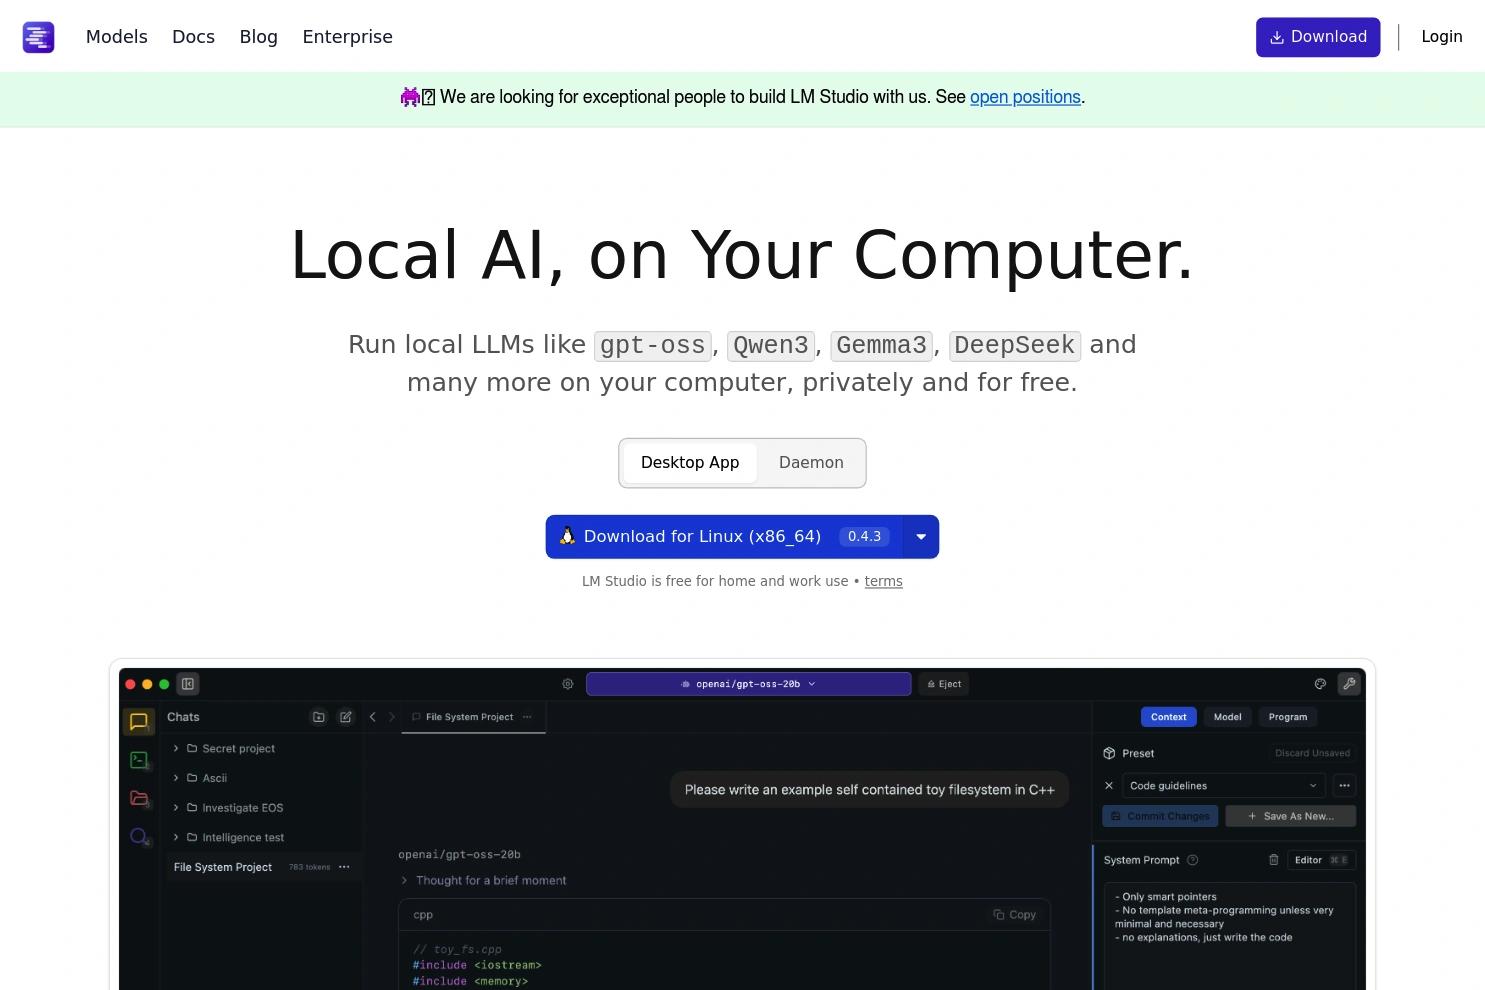Click the top-right Download button
The height and width of the screenshot is (990, 1485).
[1318, 37]
